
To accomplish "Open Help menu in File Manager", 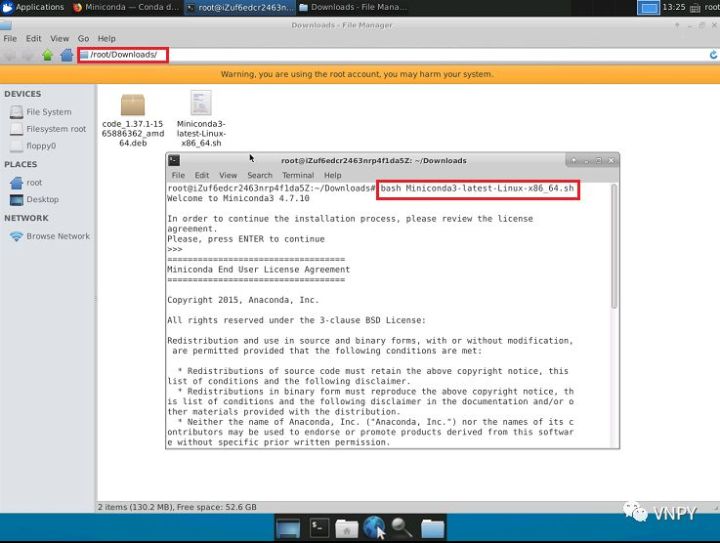I will (x=107, y=39).
